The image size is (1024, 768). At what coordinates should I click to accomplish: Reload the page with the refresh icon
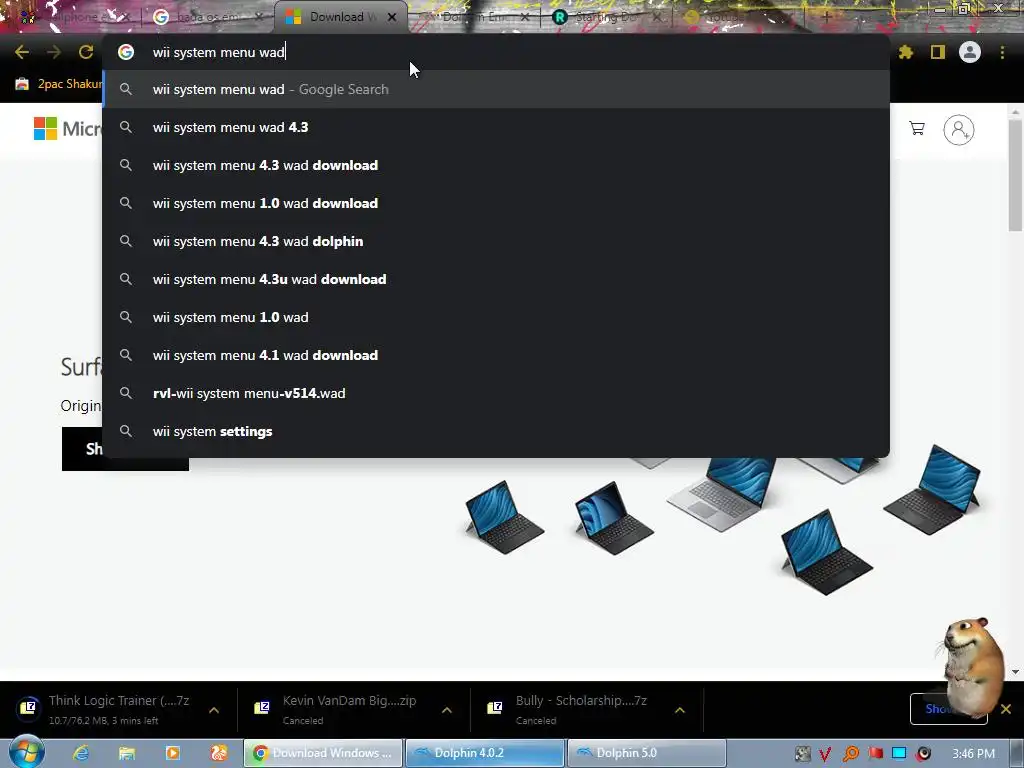[86, 52]
